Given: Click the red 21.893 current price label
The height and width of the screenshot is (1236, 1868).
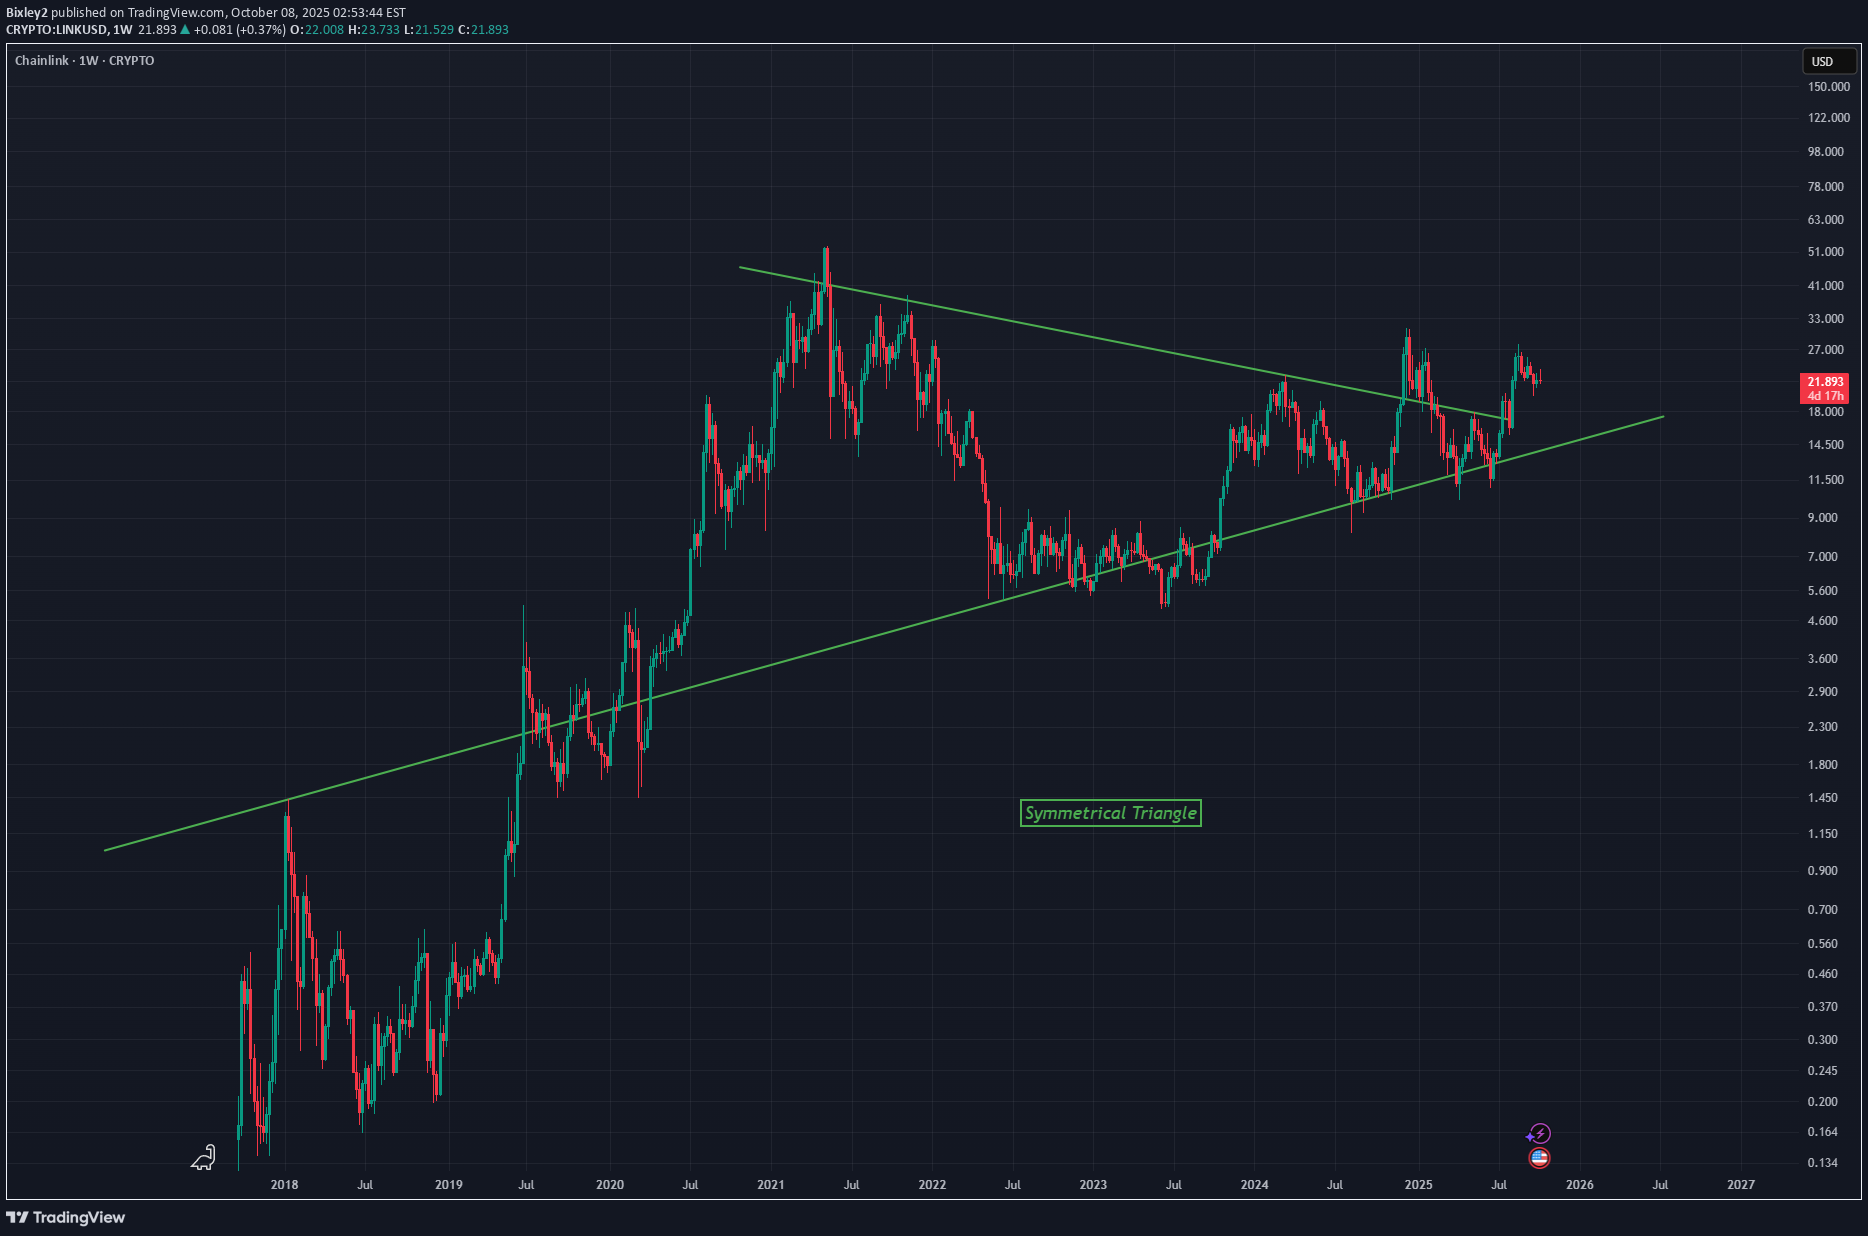Looking at the screenshot, I should [x=1825, y=382].
